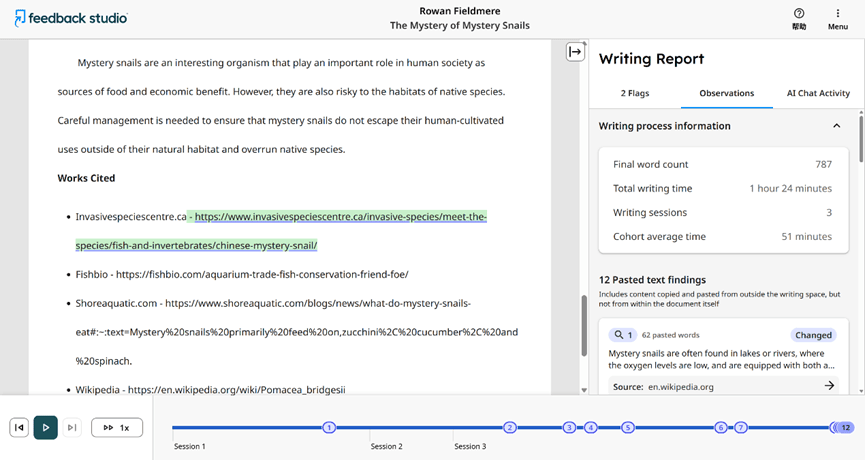Select timeline marker 12 at the end
The width and height of the screenshot is (865, 460).
point(845,427)
